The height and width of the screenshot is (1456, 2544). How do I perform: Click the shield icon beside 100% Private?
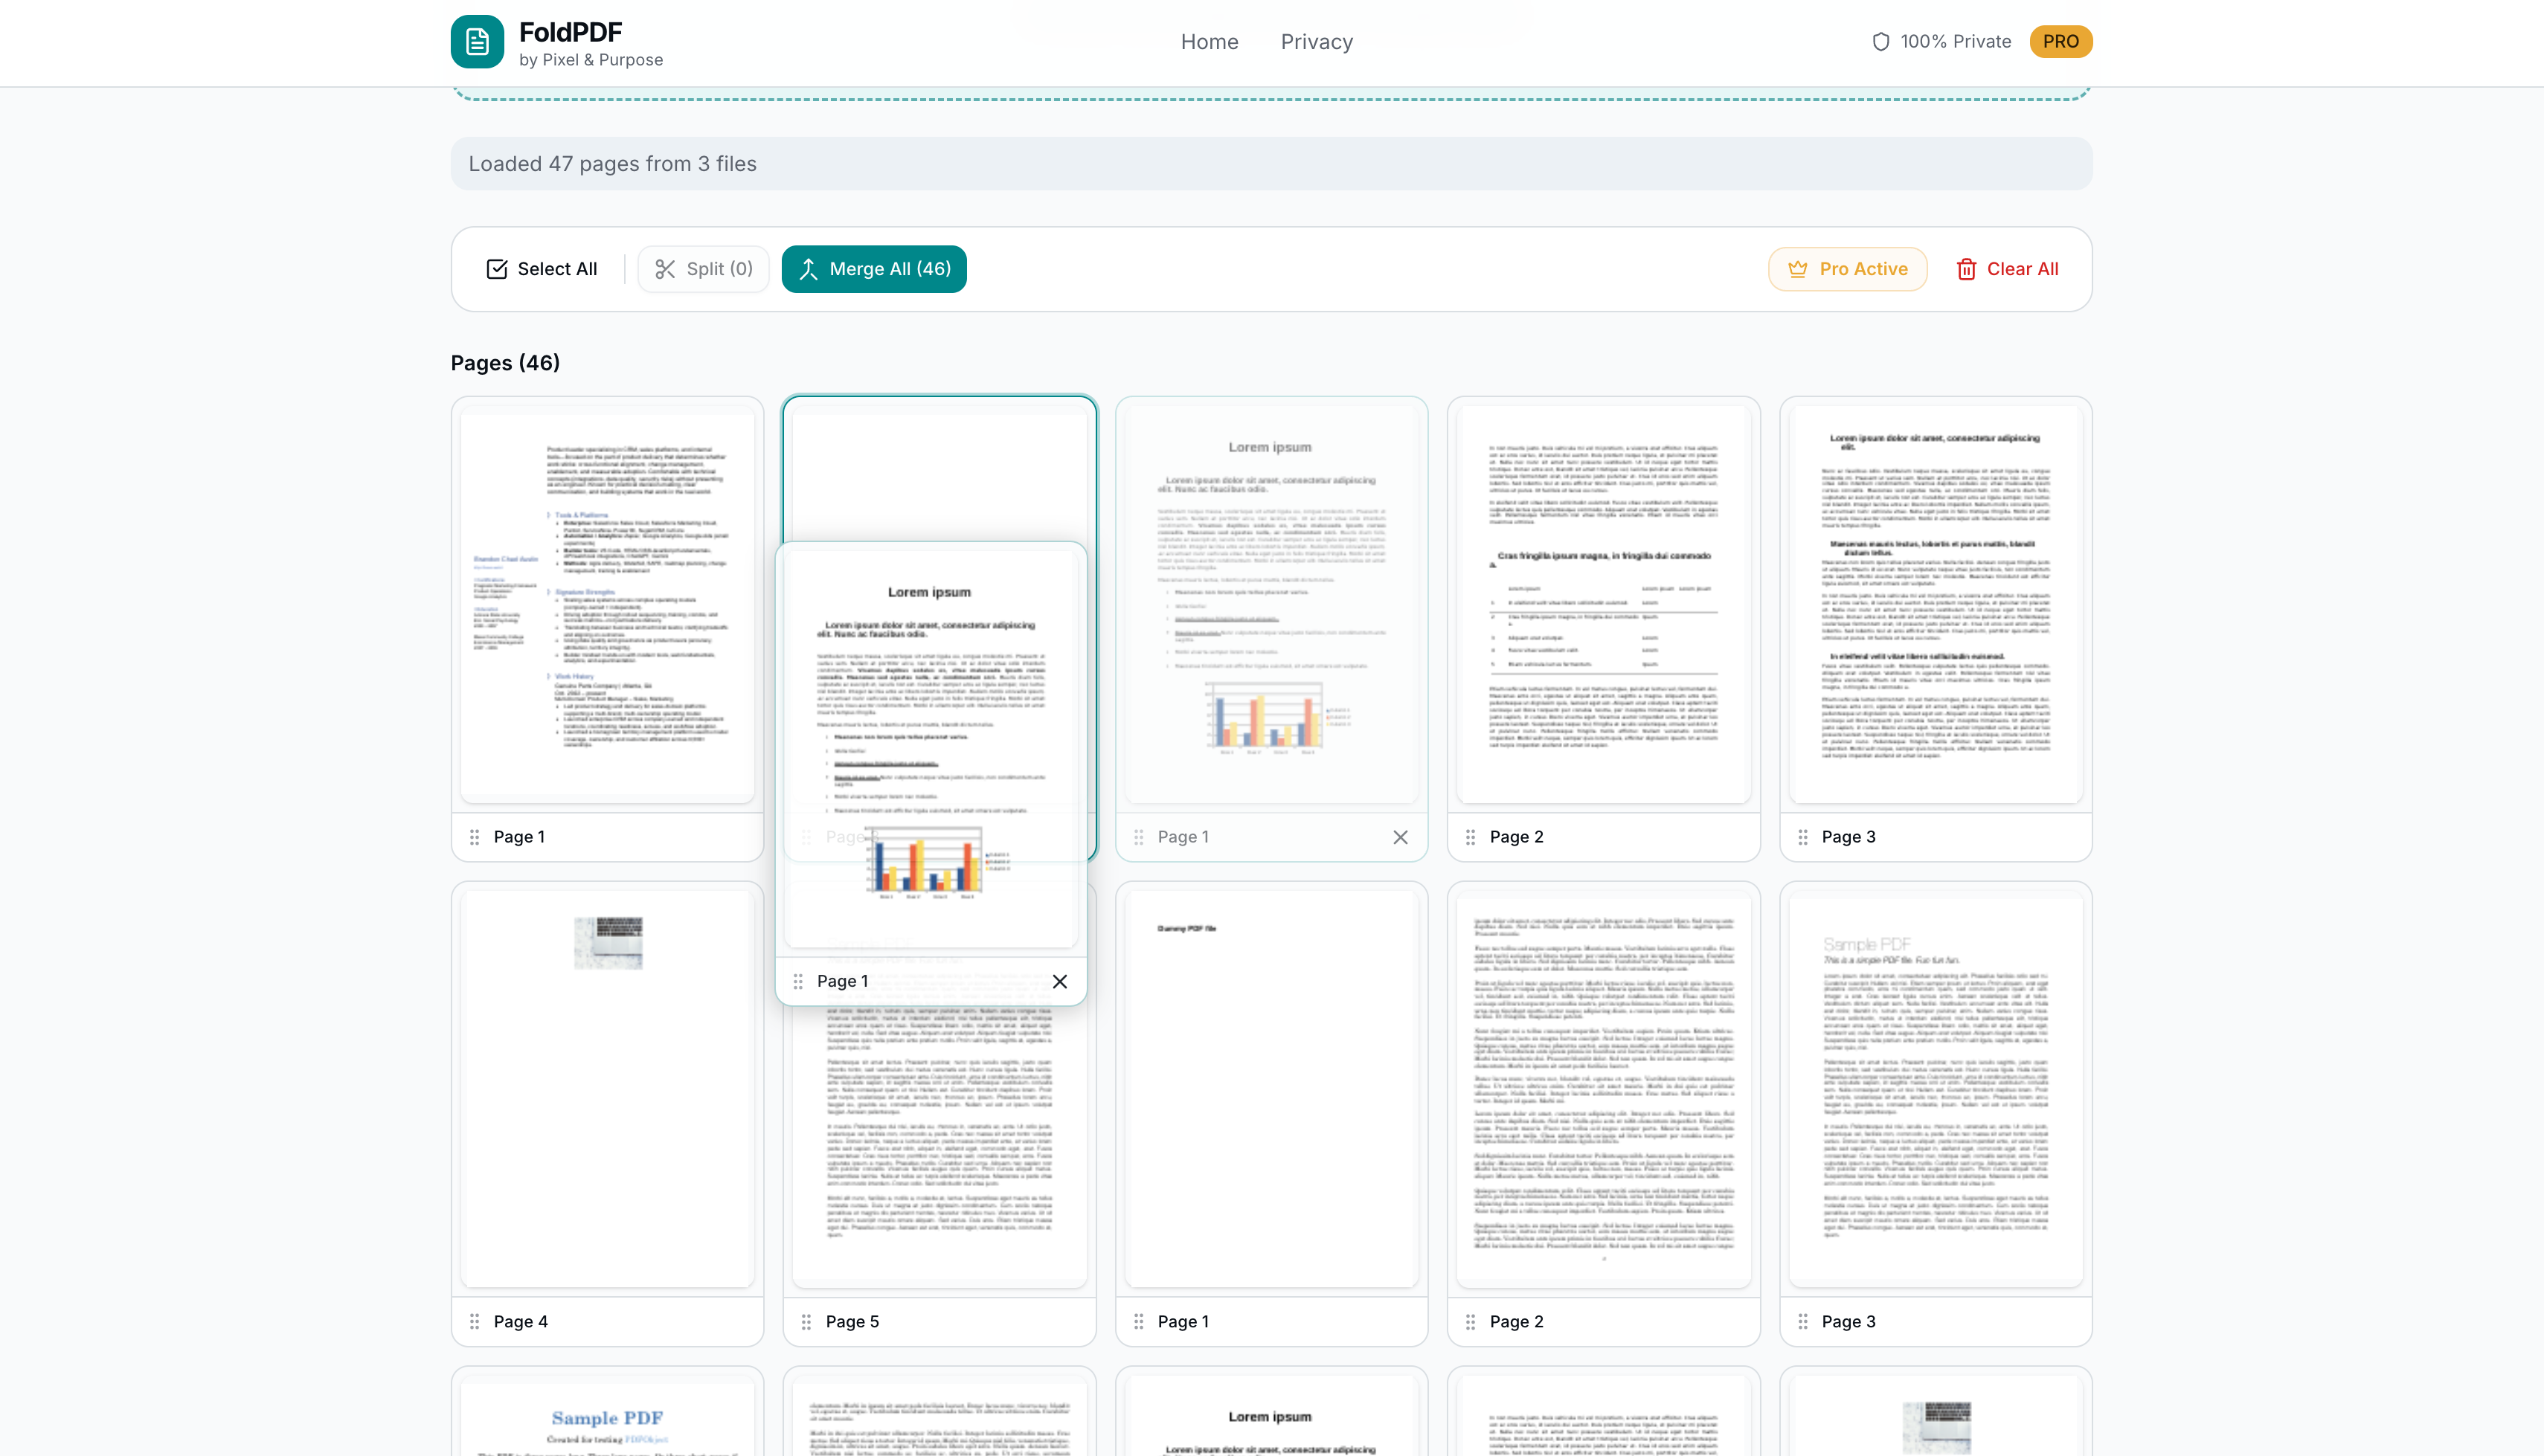point(1880,41)
